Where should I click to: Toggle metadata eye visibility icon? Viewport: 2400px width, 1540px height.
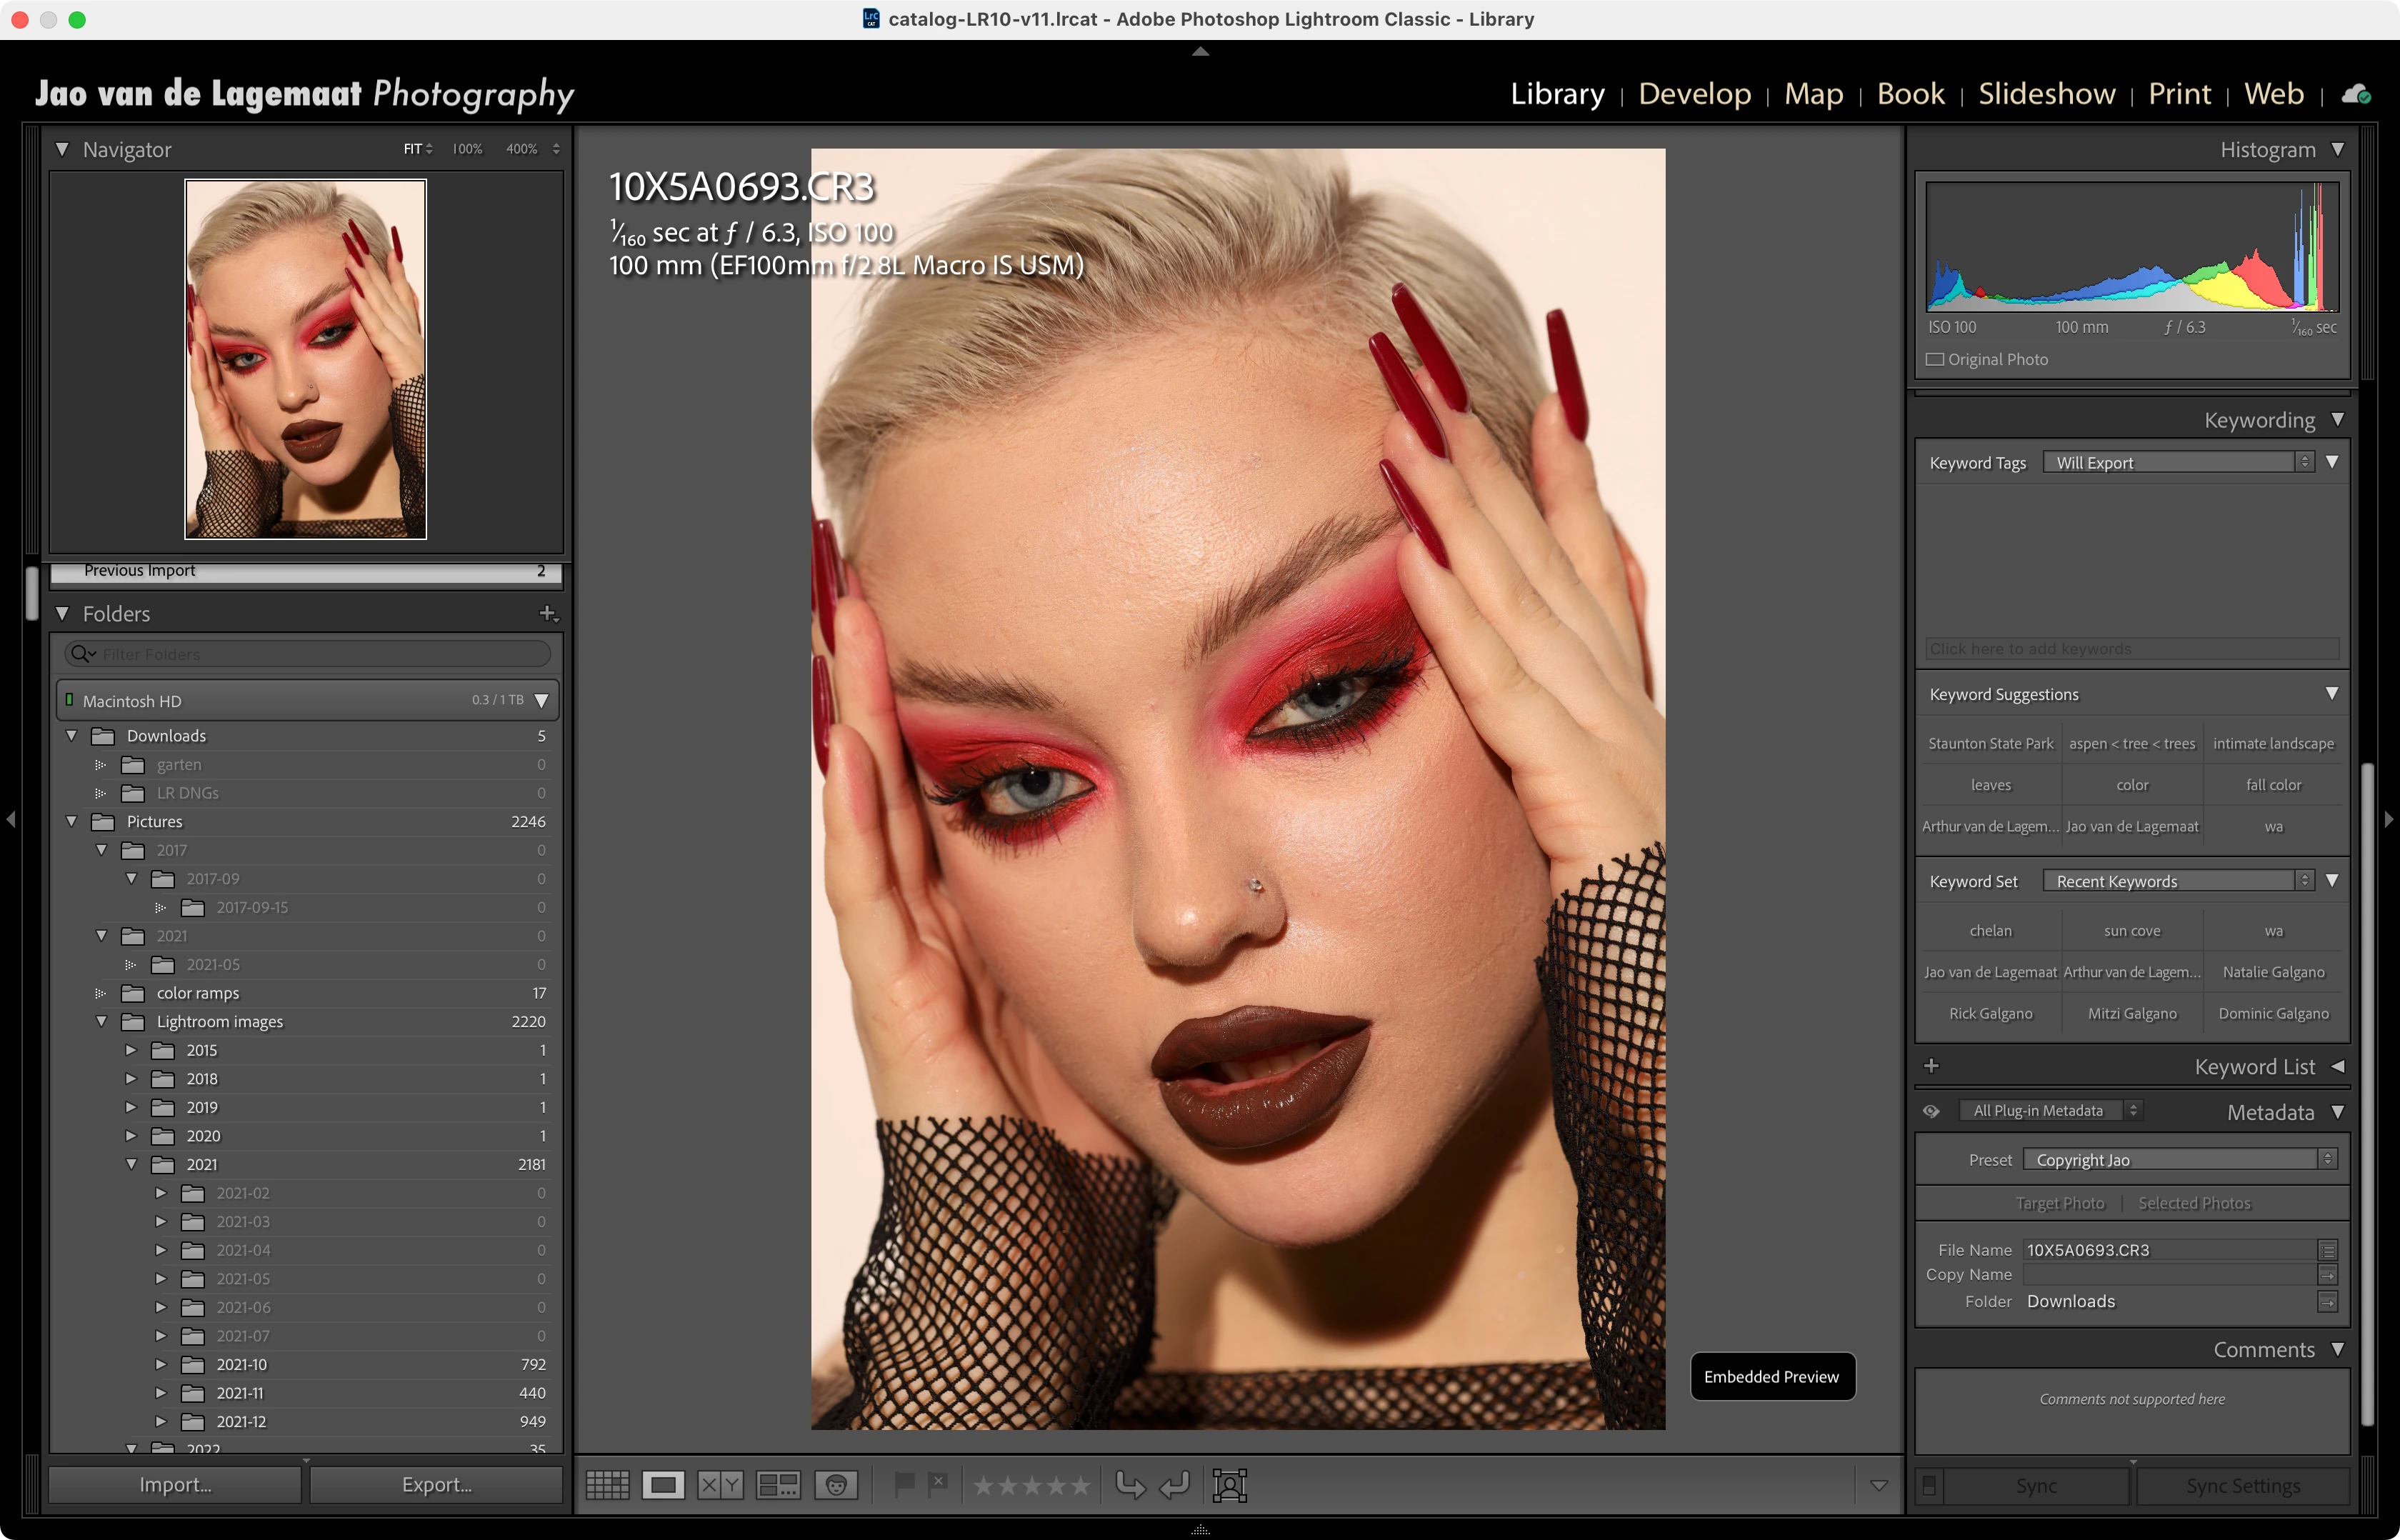[x=1931, y=1111]
